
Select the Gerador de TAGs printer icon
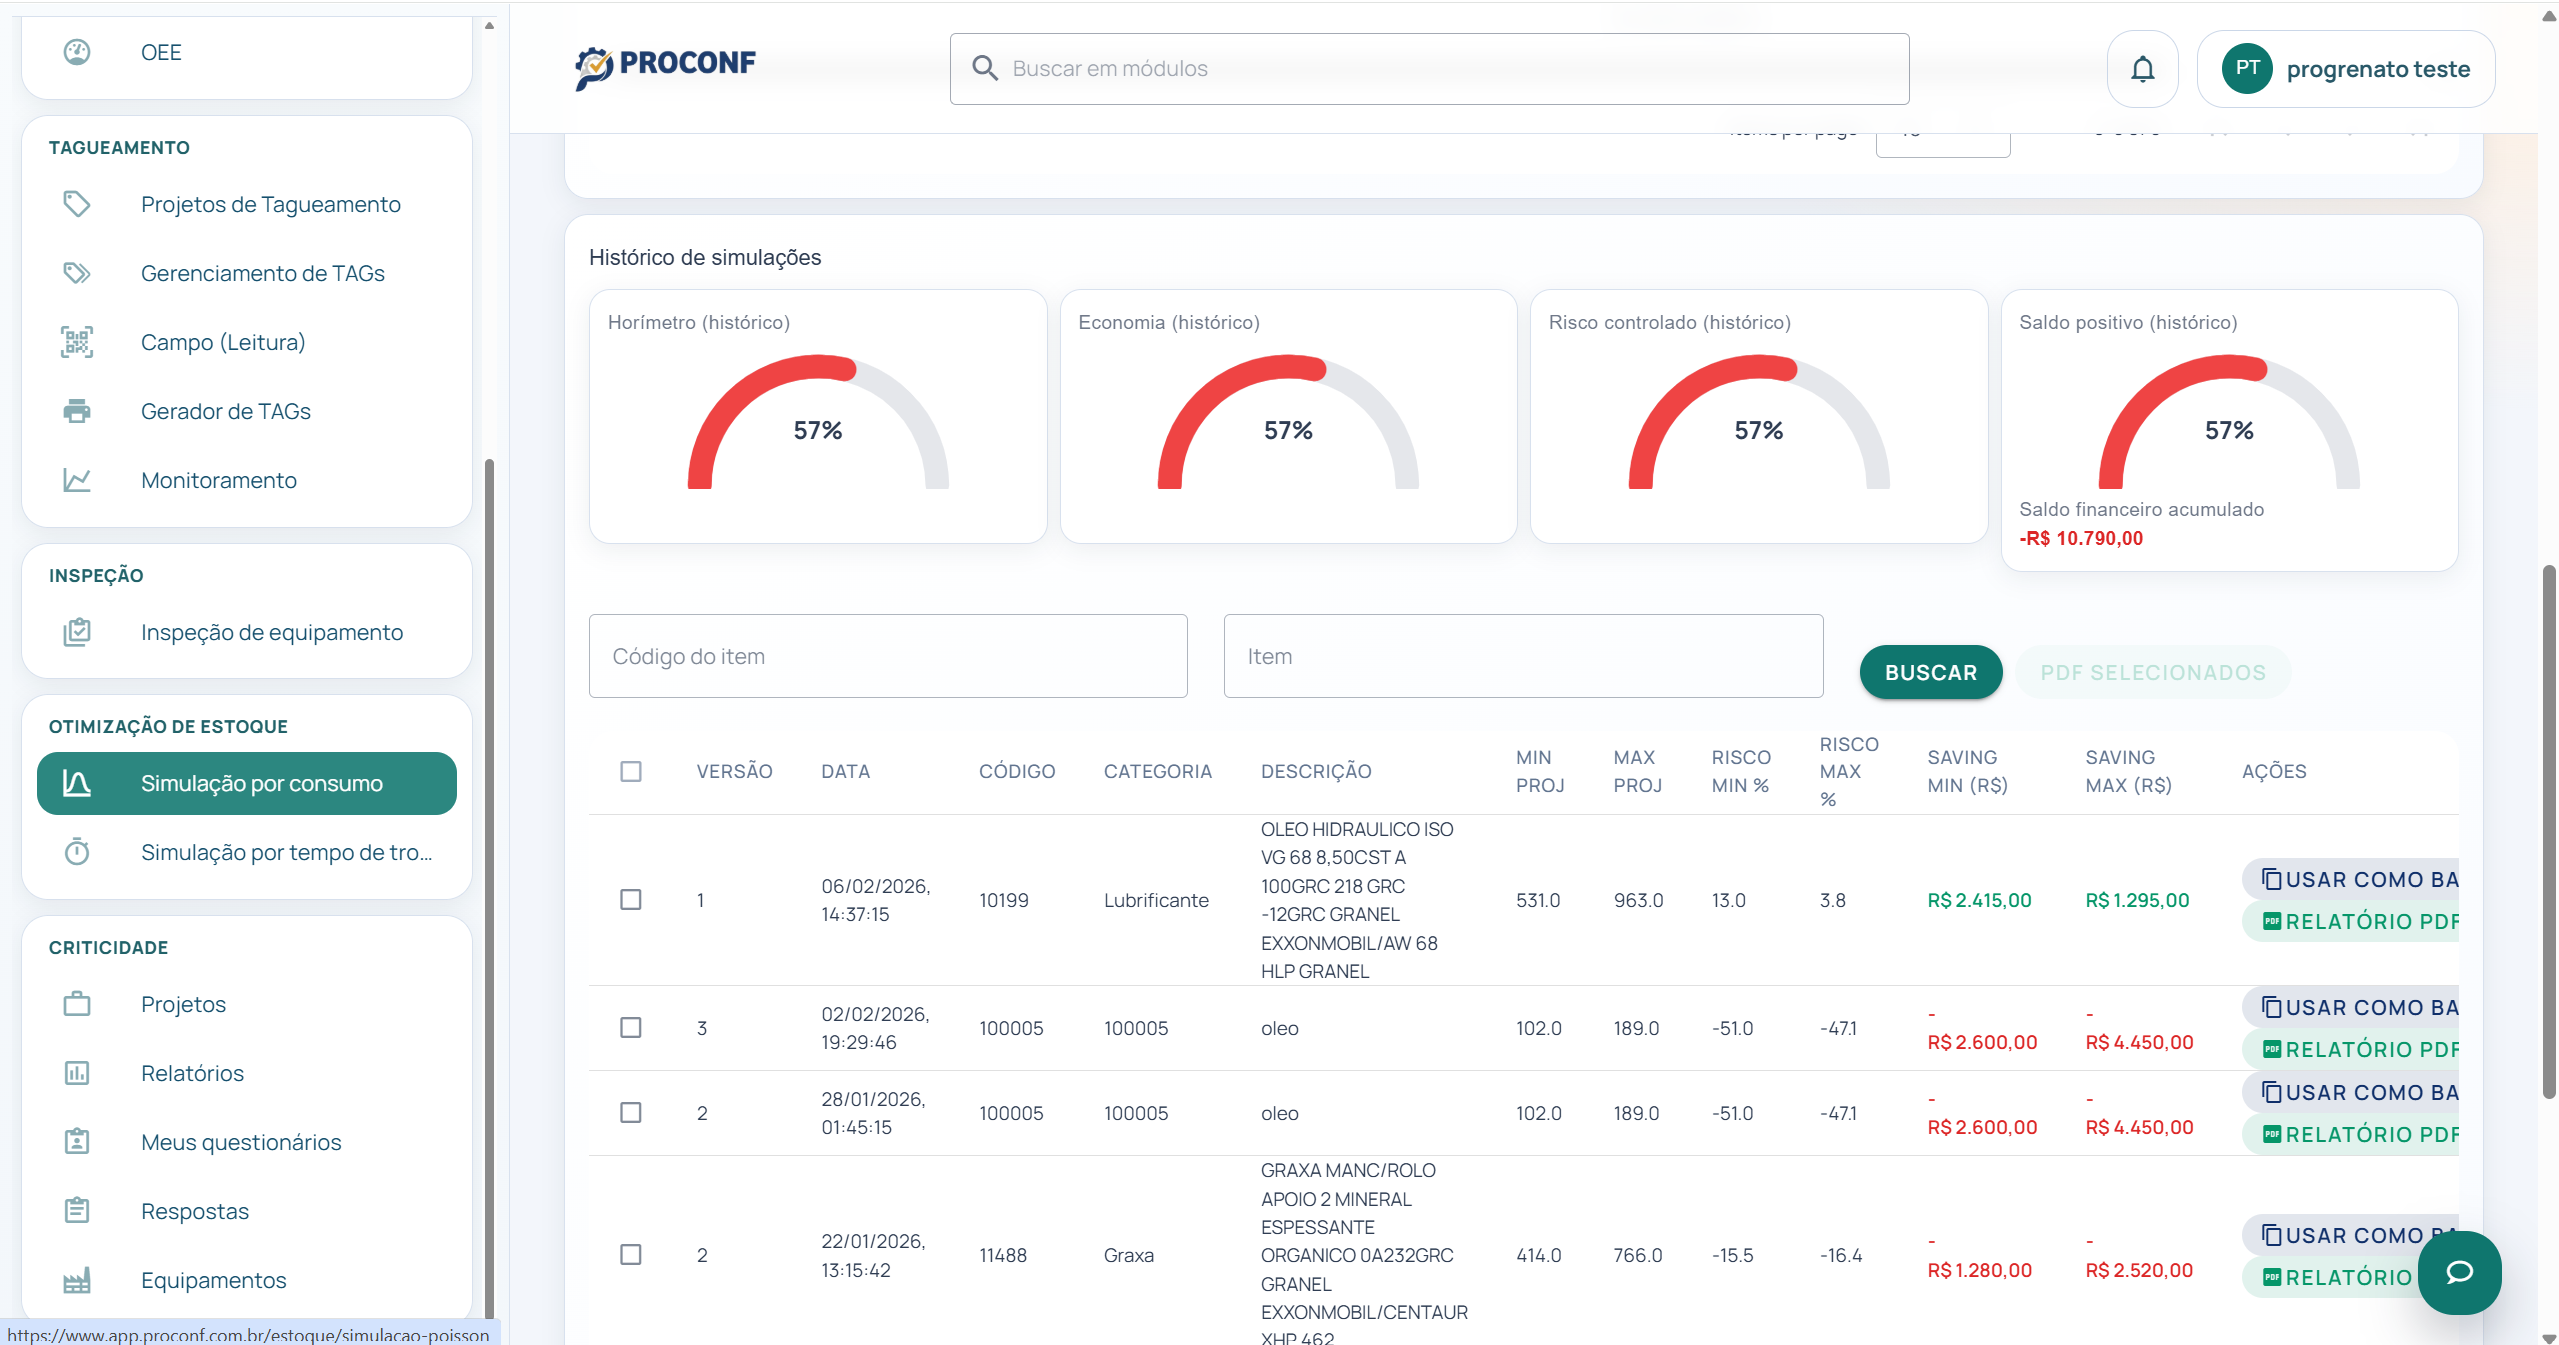pyautogui.click(x=77, y=411)
